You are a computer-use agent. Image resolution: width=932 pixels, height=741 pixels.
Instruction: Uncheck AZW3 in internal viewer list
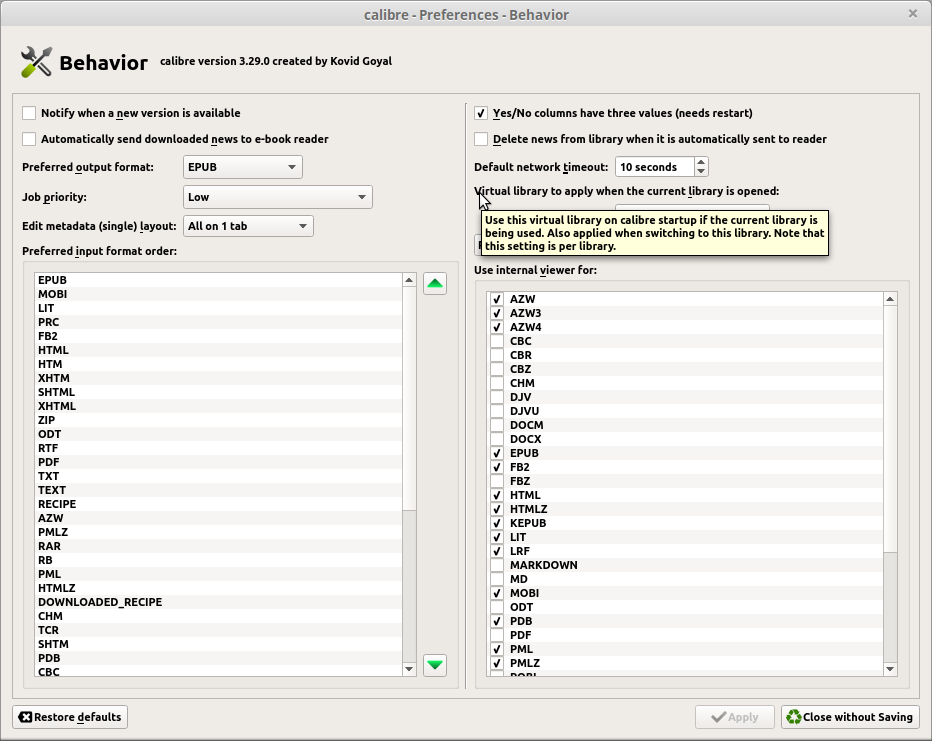tap(497, 313)
